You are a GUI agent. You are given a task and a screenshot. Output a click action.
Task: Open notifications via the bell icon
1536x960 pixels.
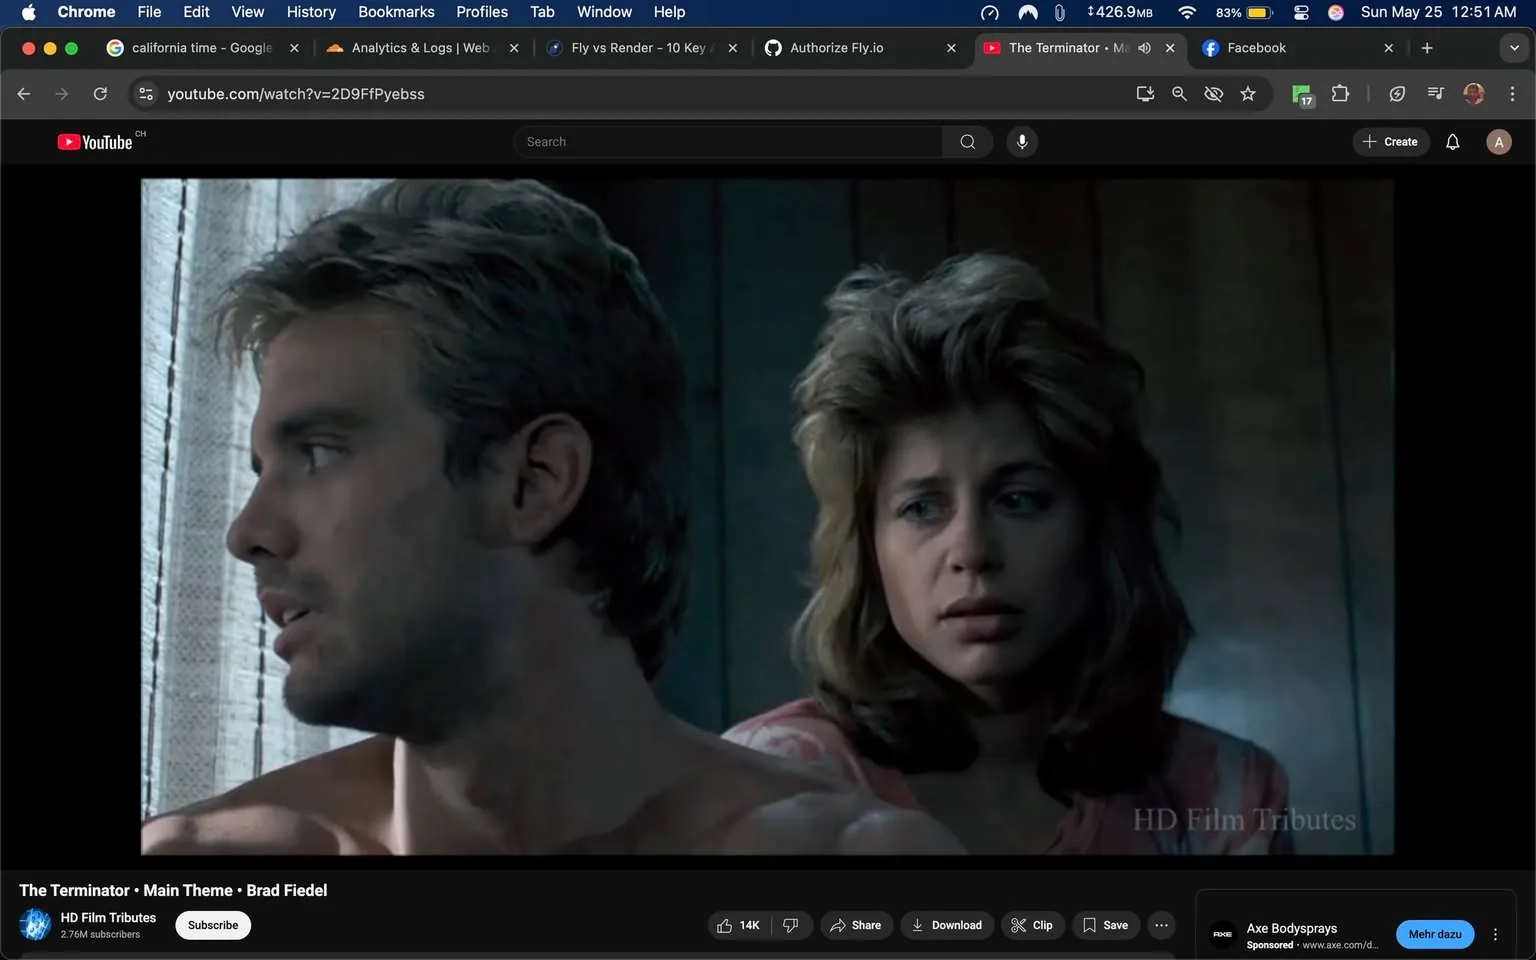pos(1451,141)
